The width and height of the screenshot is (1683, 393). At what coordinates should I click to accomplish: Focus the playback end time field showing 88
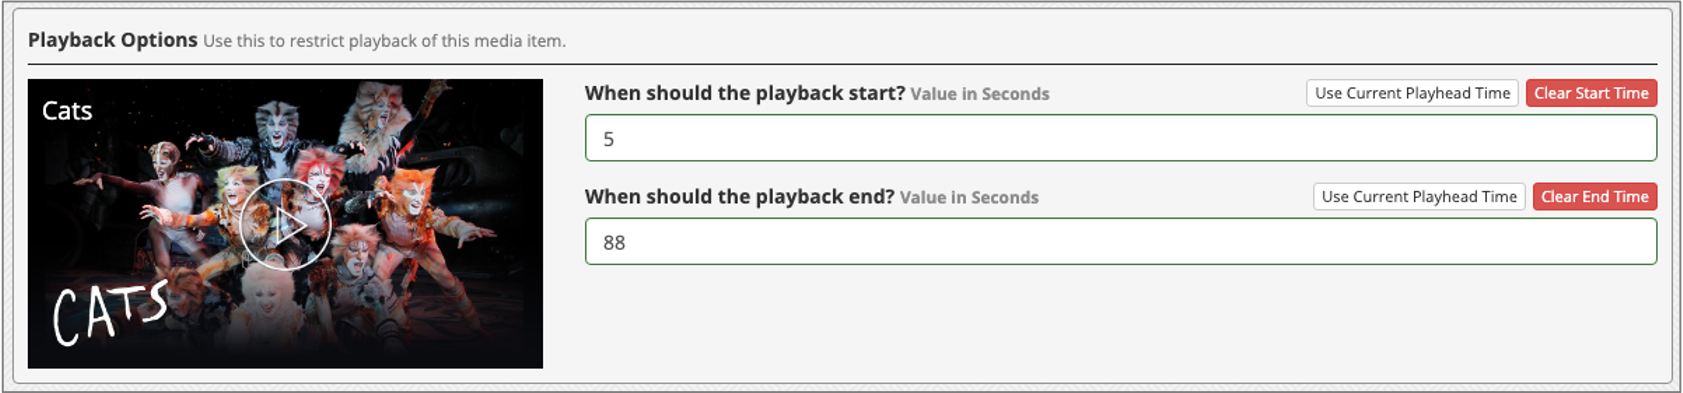click(x=1120, y=242)
